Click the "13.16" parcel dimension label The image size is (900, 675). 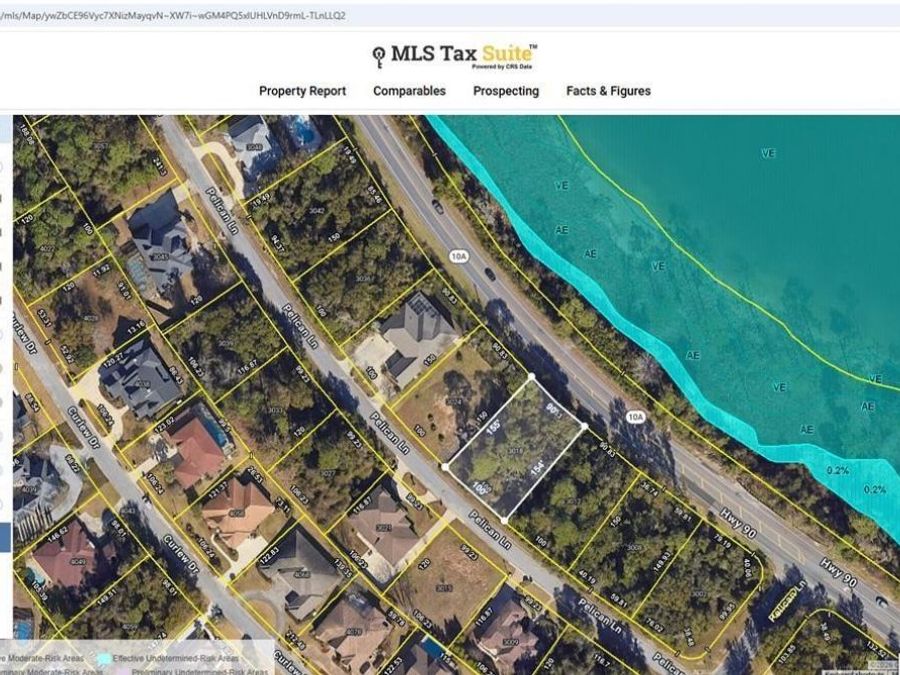136,328
